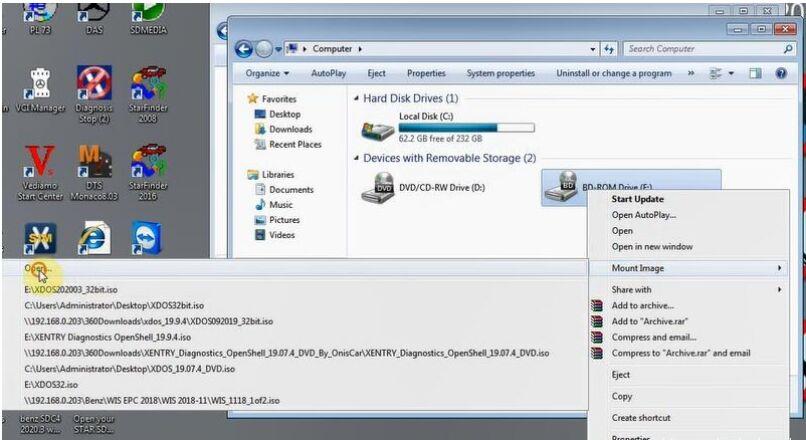The image size is (806, 440).
Task: Click the Local Disk (C:) capacity bar
Action: (466, 127)
